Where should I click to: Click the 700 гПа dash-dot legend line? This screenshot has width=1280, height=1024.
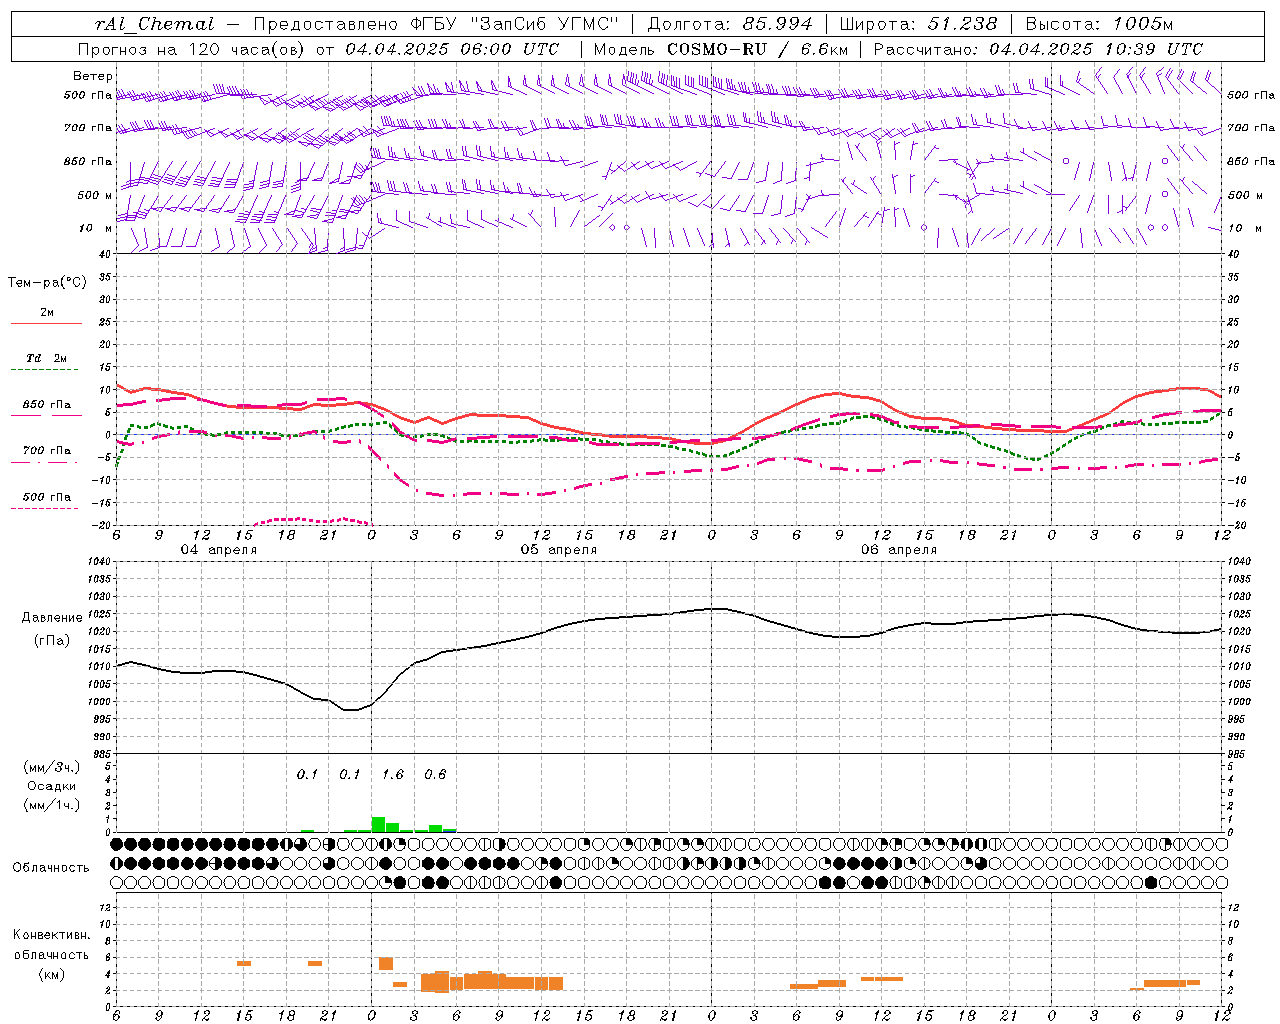tap(46, 463)
